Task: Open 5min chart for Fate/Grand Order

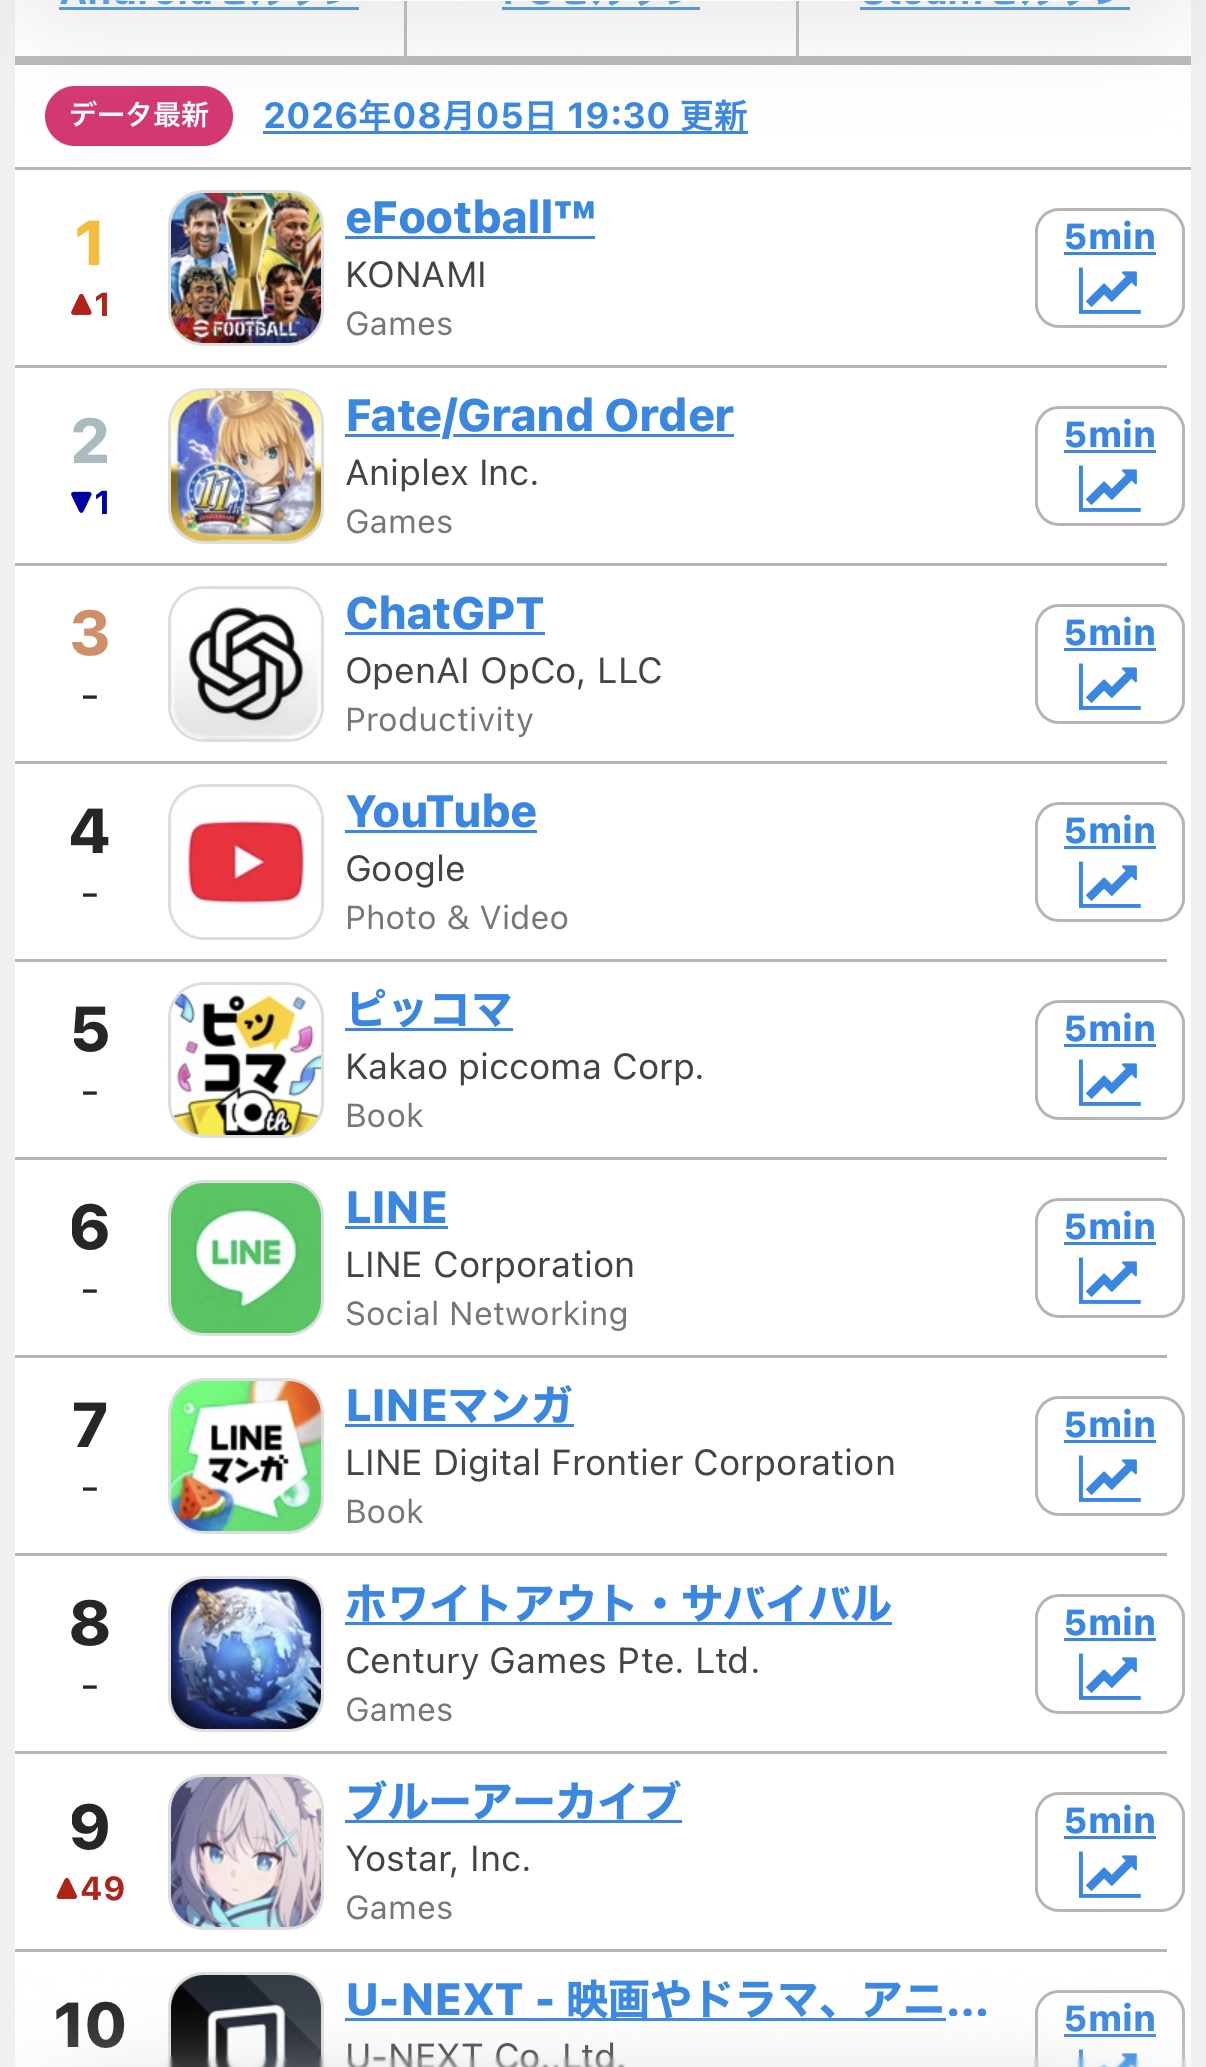Action: tap(1110, 466)
